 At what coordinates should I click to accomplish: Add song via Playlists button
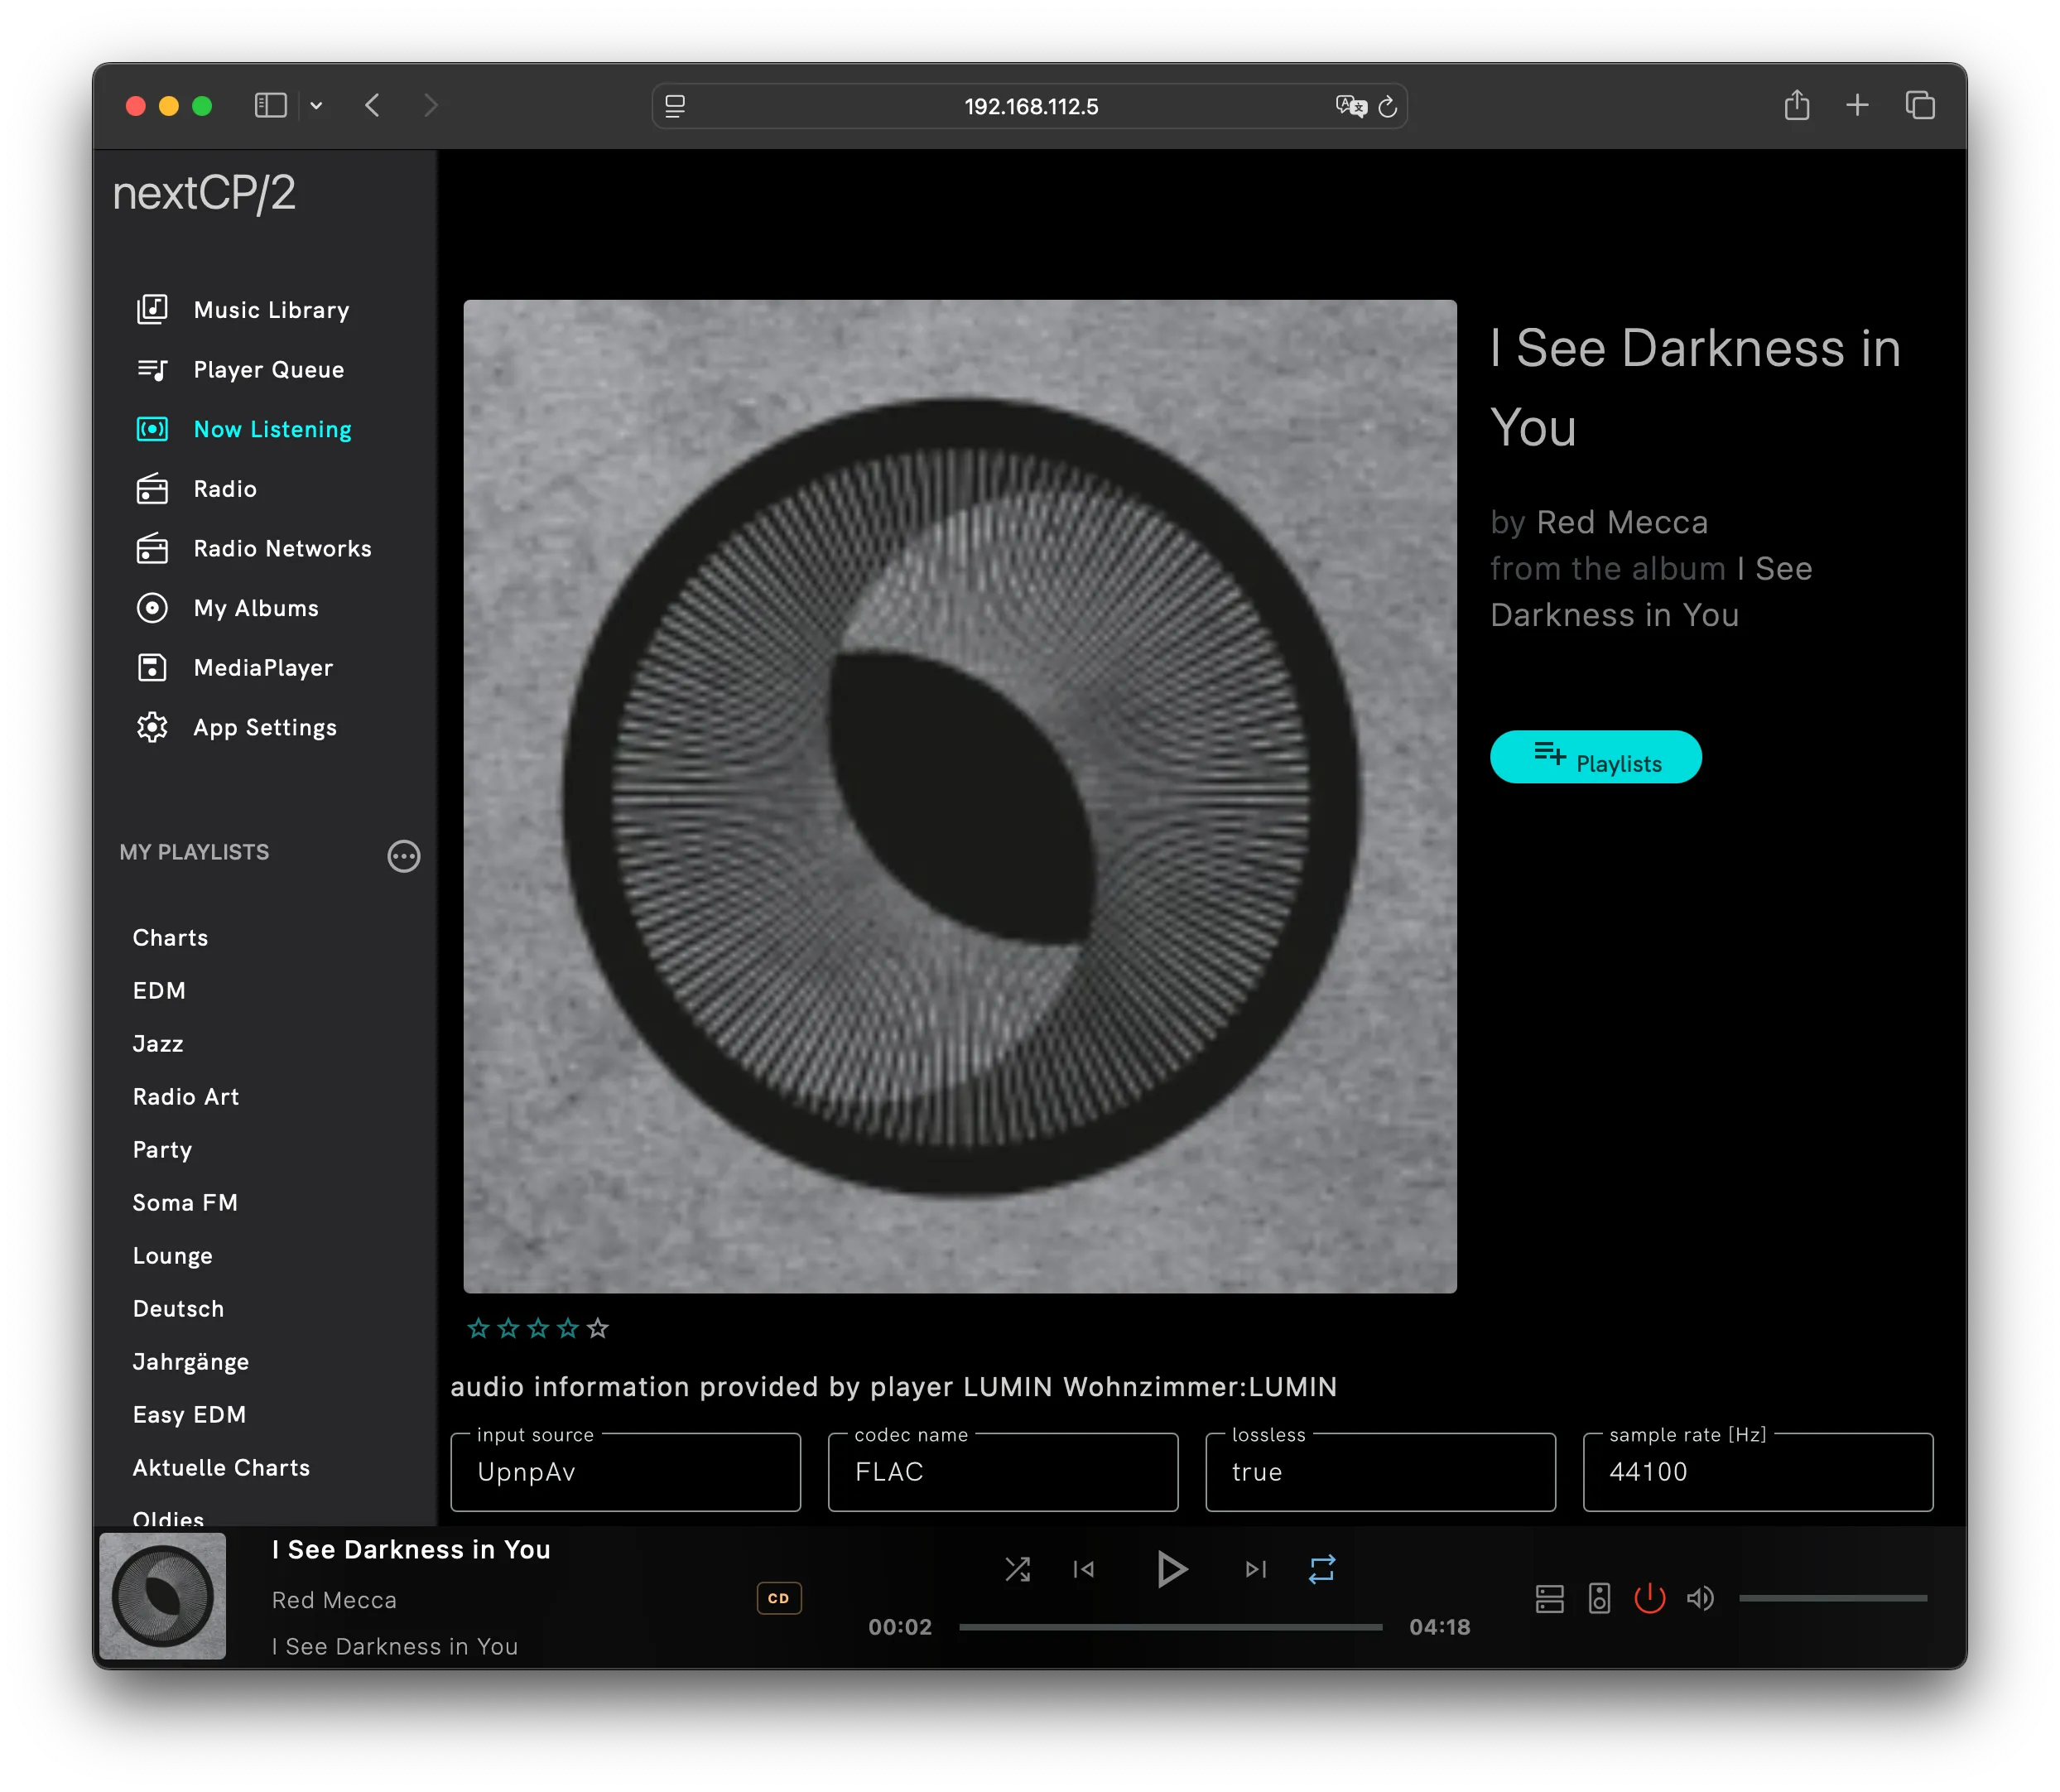tap(1595, 757)
